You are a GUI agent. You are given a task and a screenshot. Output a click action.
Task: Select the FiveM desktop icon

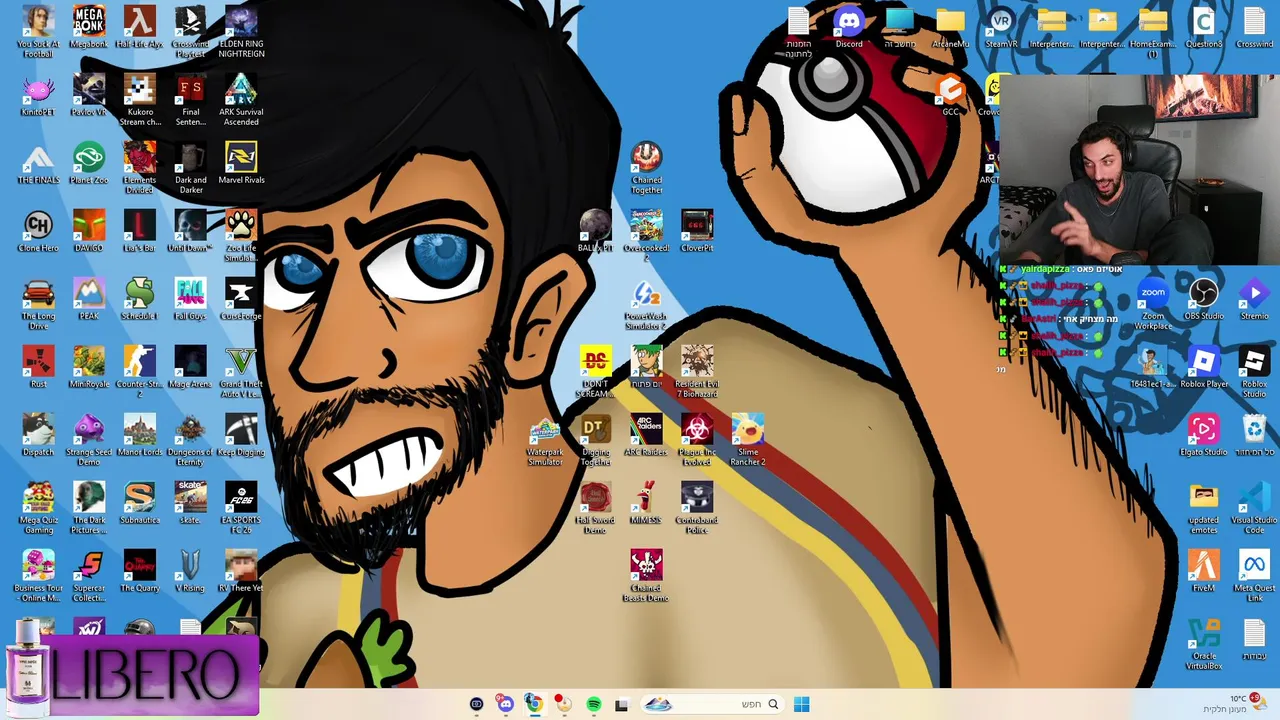(x=1204, y=571)
